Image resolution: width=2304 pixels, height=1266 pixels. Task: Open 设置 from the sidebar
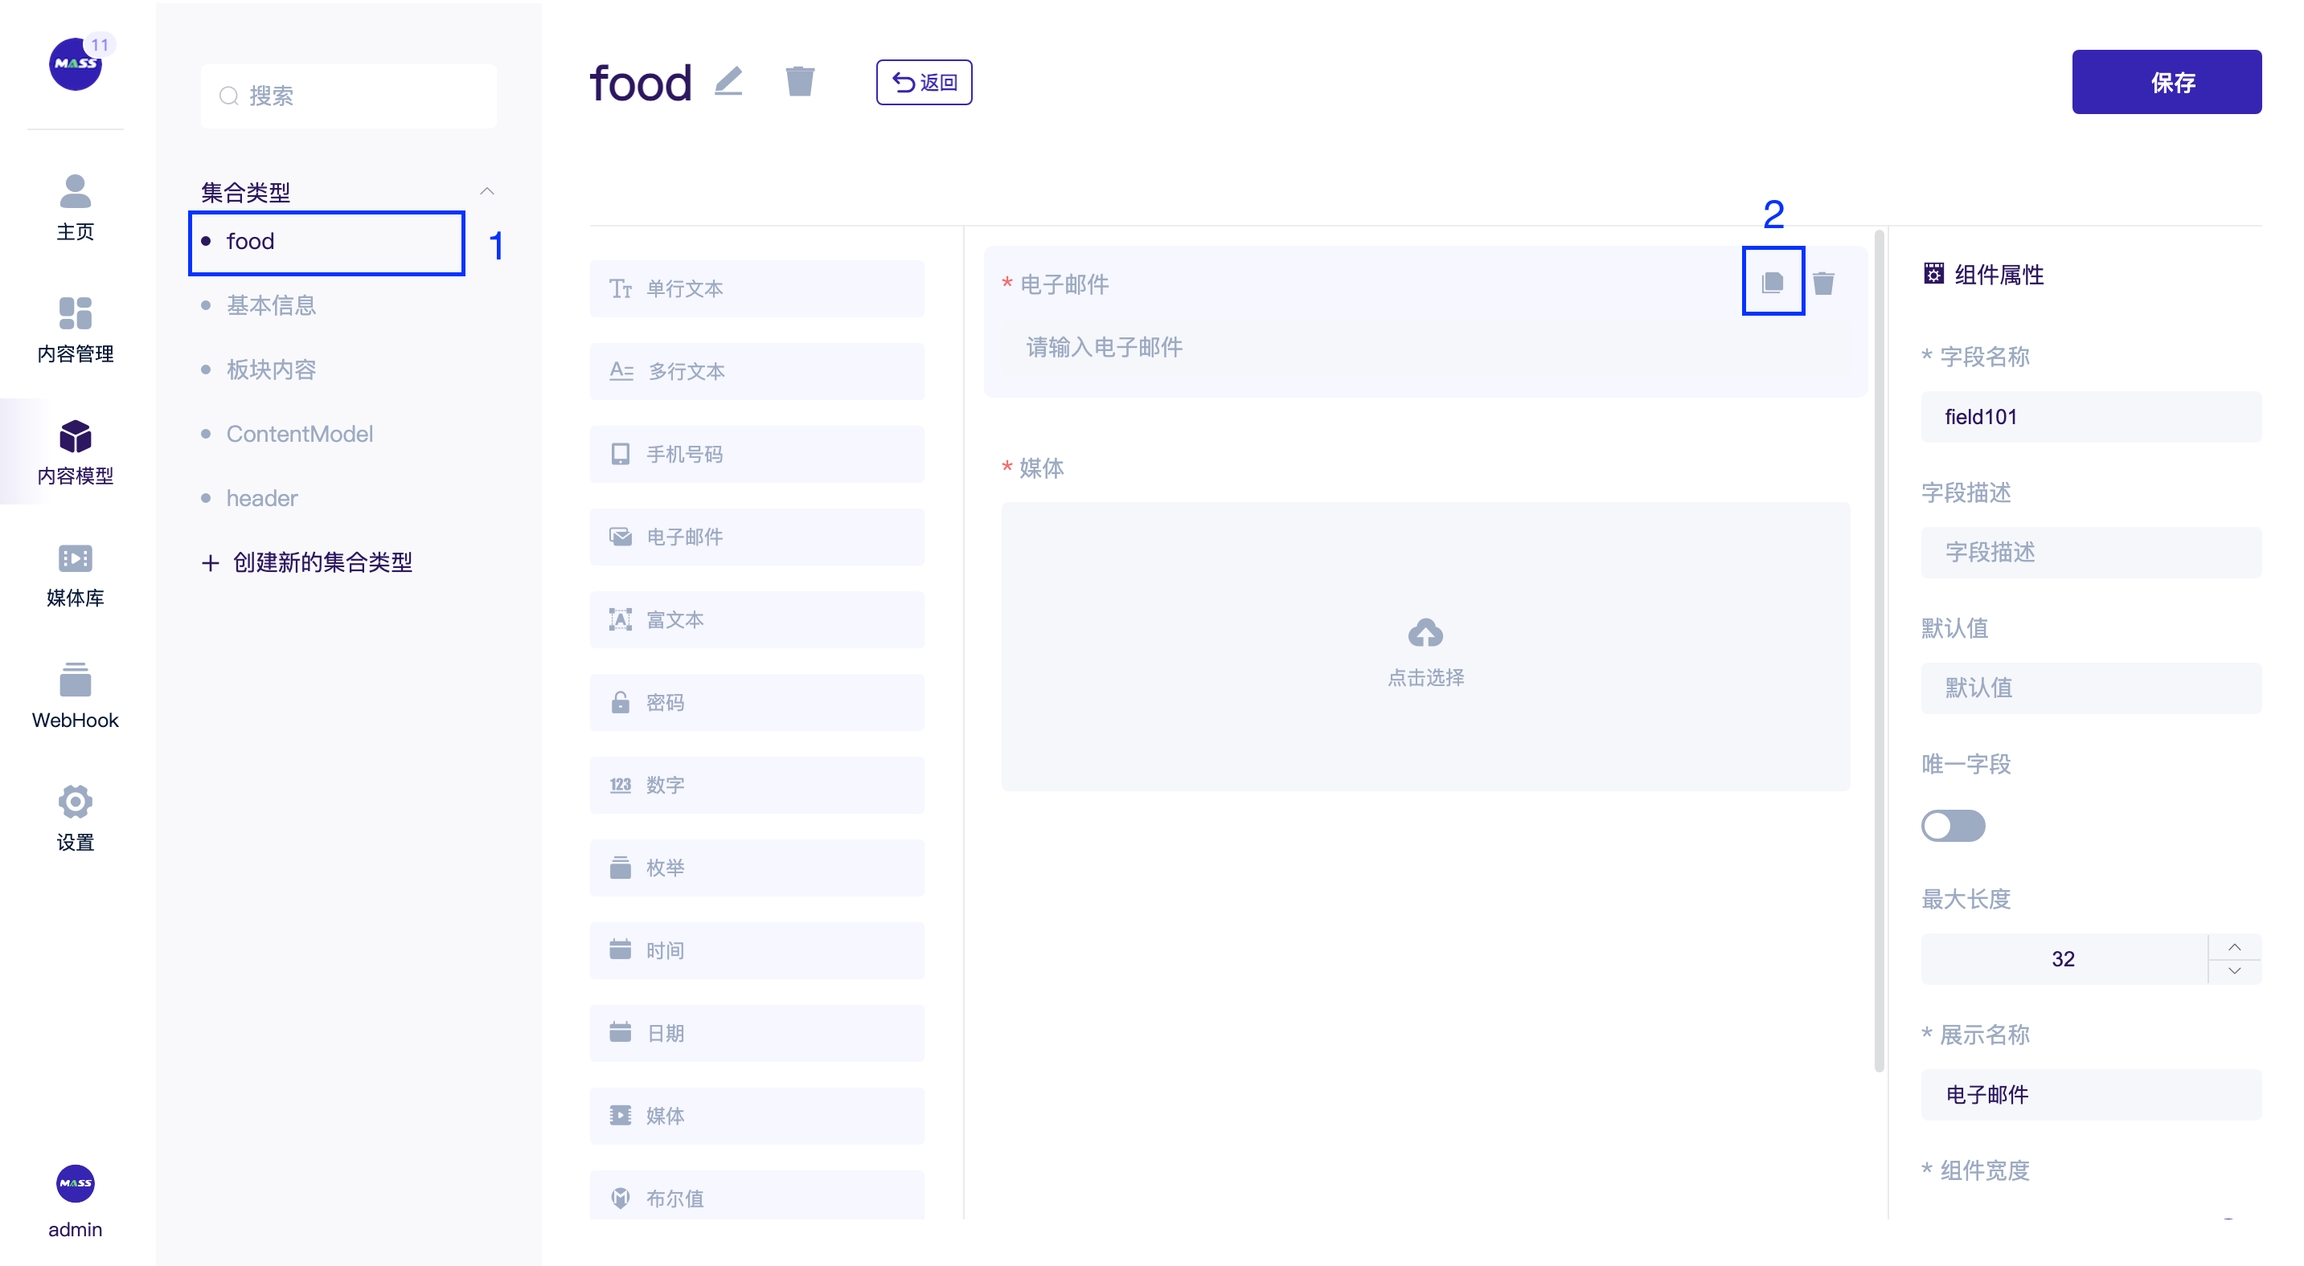click(x=75, y=819)
